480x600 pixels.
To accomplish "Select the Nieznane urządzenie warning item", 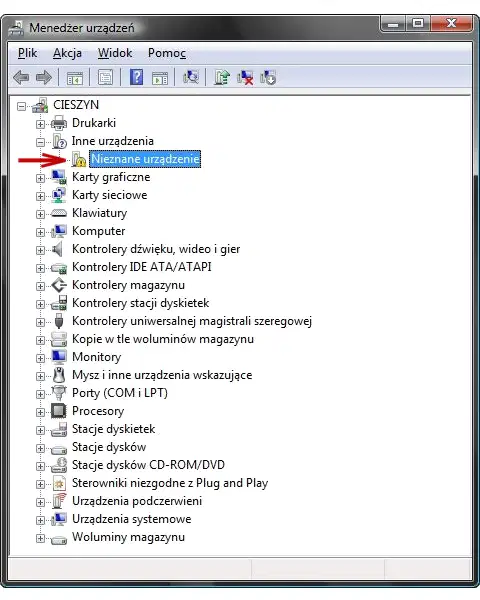I will point(145,159).
